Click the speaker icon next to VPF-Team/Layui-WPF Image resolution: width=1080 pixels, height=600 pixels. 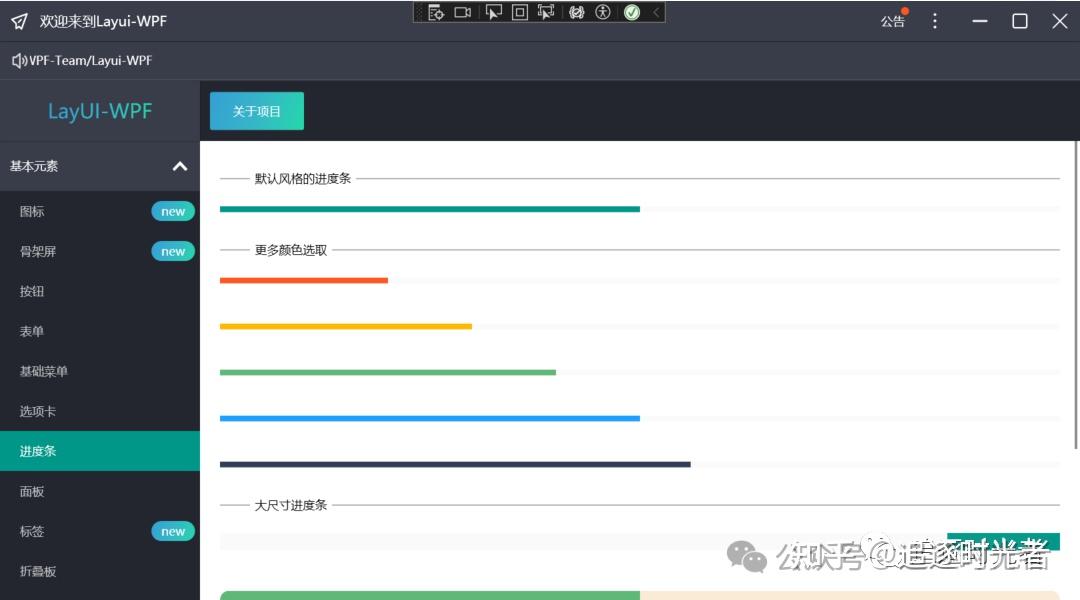18,60
